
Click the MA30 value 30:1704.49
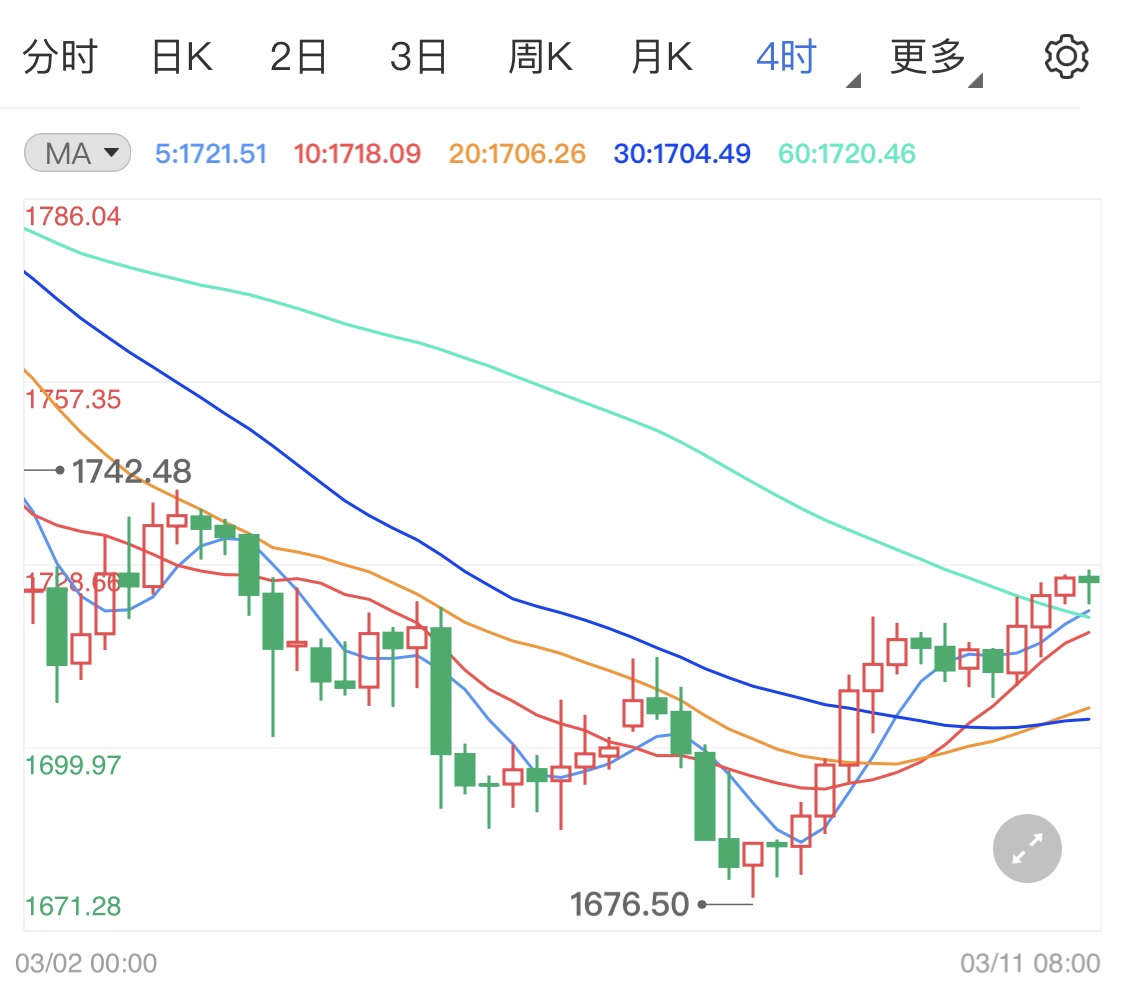coord(682,154)
